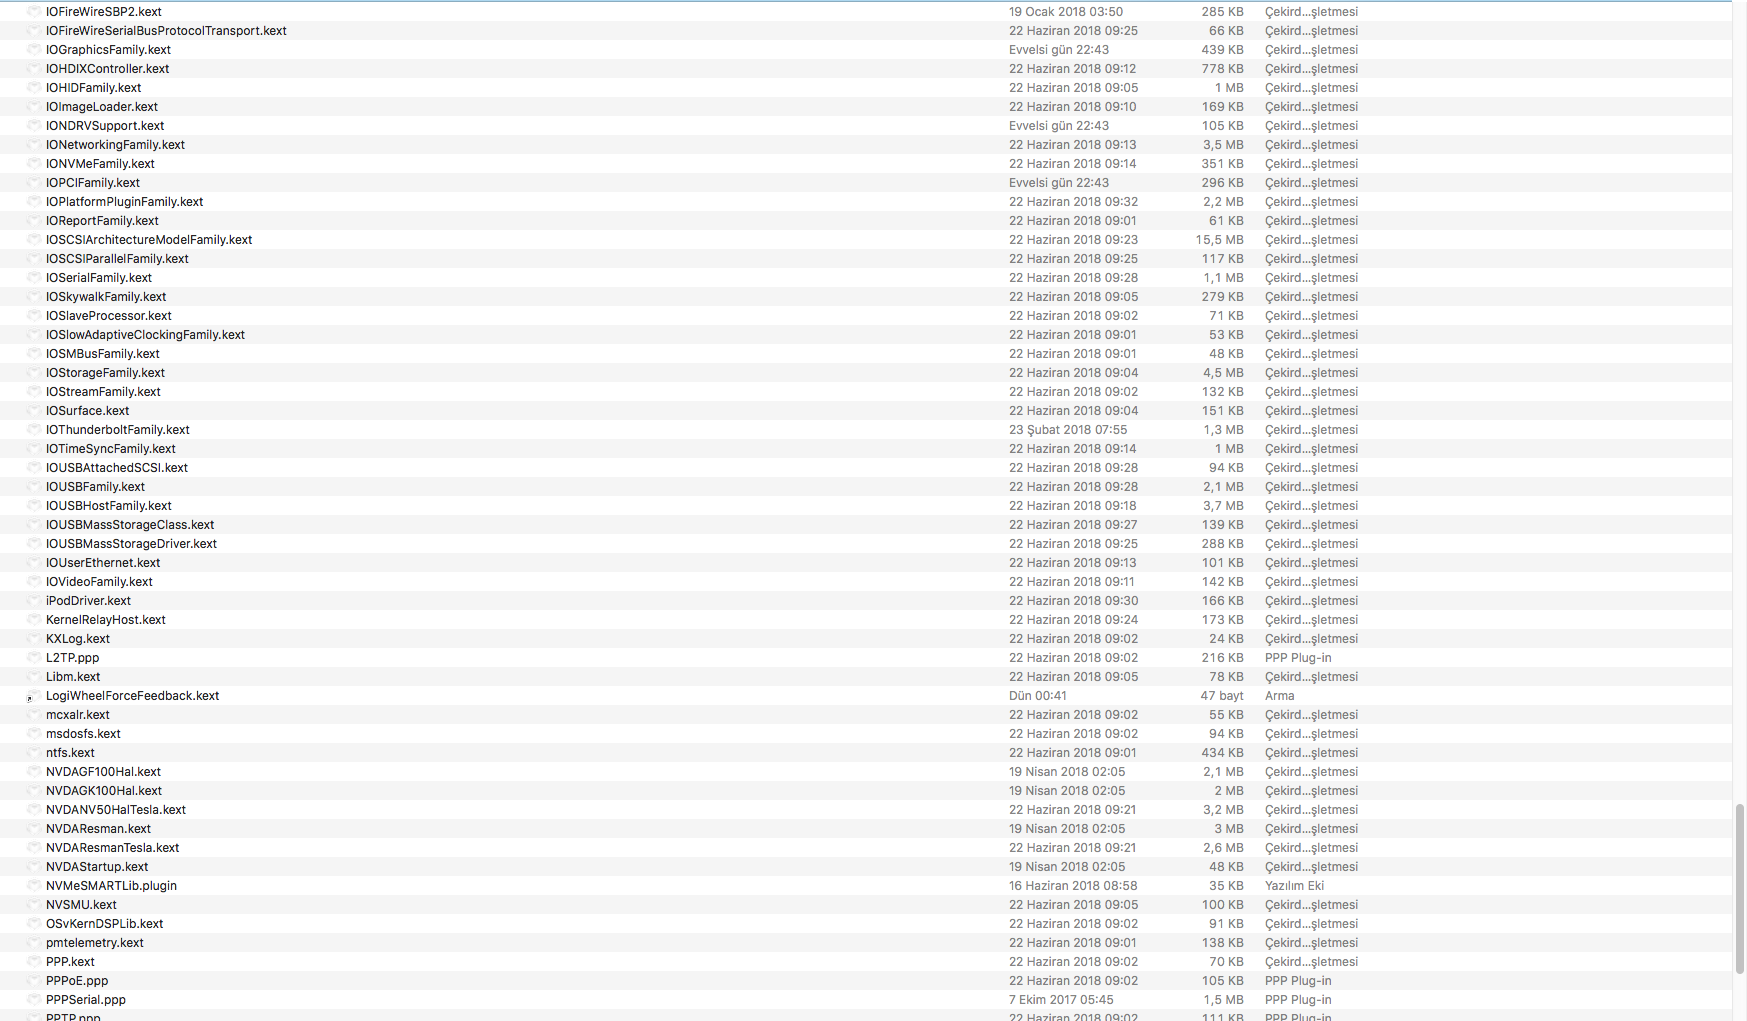The image size is (1747, 1021).
Task: Click the 47 bayt size of LogiWheelForceFeedback
Action: click(x=1221, y=696)
